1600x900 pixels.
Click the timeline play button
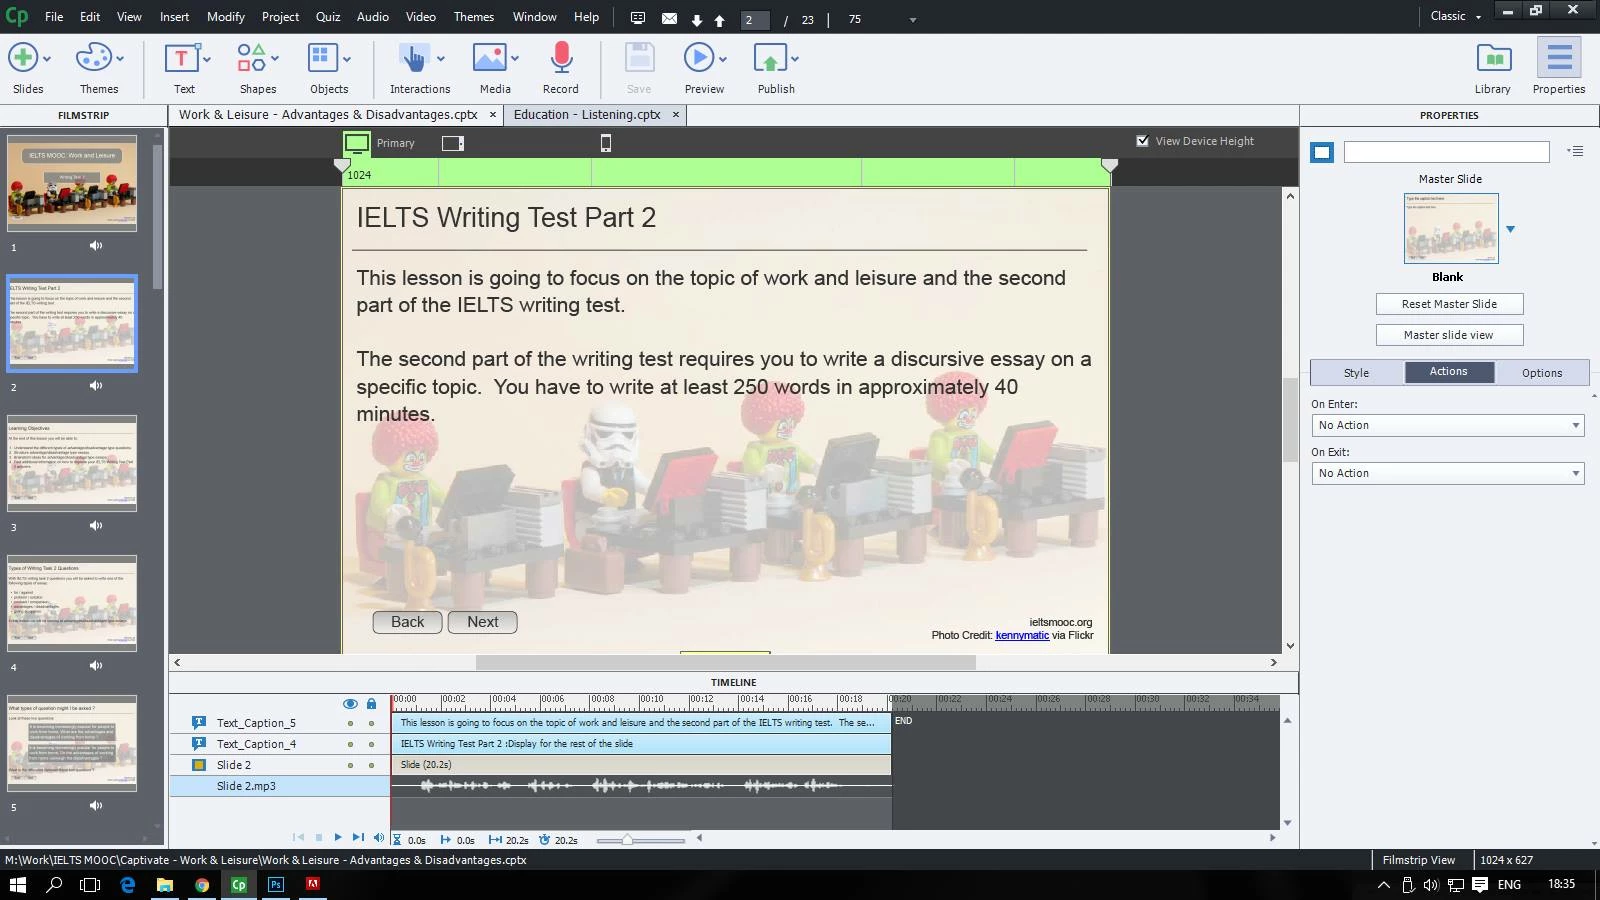click(338, 838)
